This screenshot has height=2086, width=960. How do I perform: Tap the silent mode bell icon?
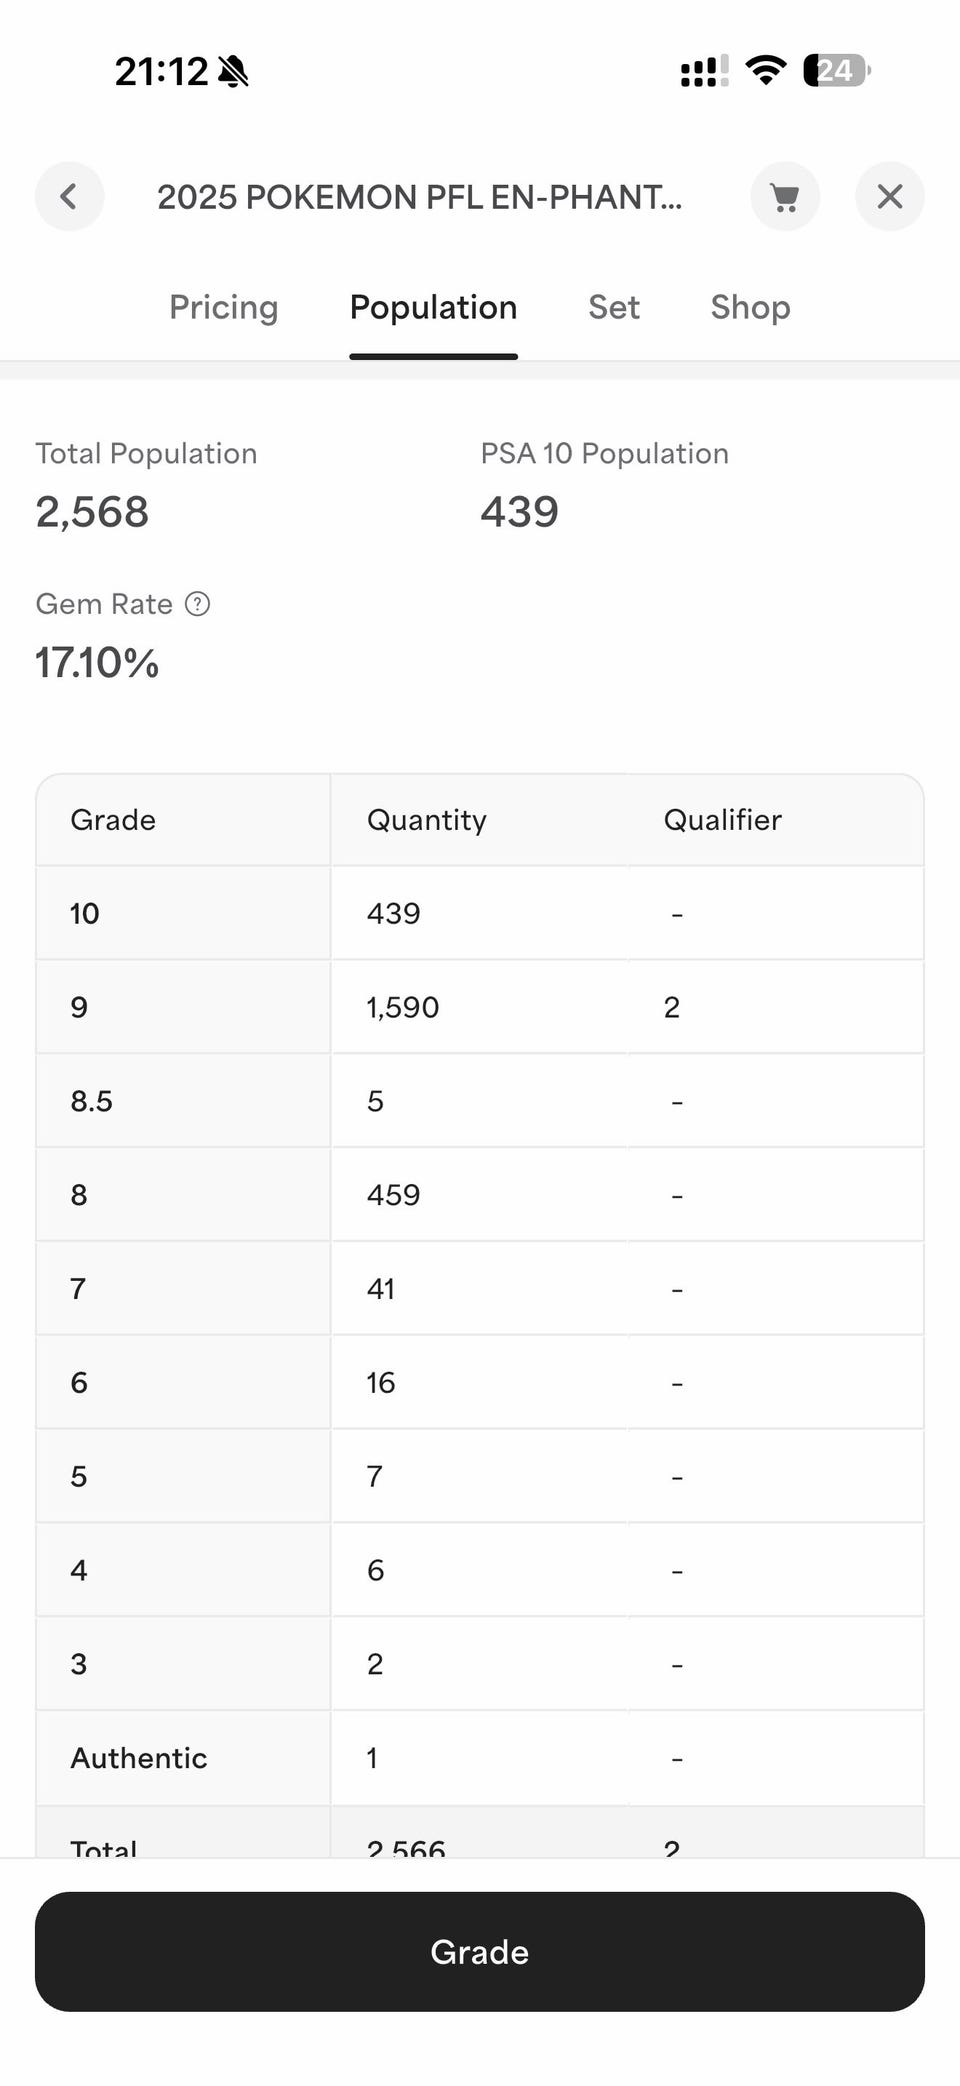coord(233,72)
